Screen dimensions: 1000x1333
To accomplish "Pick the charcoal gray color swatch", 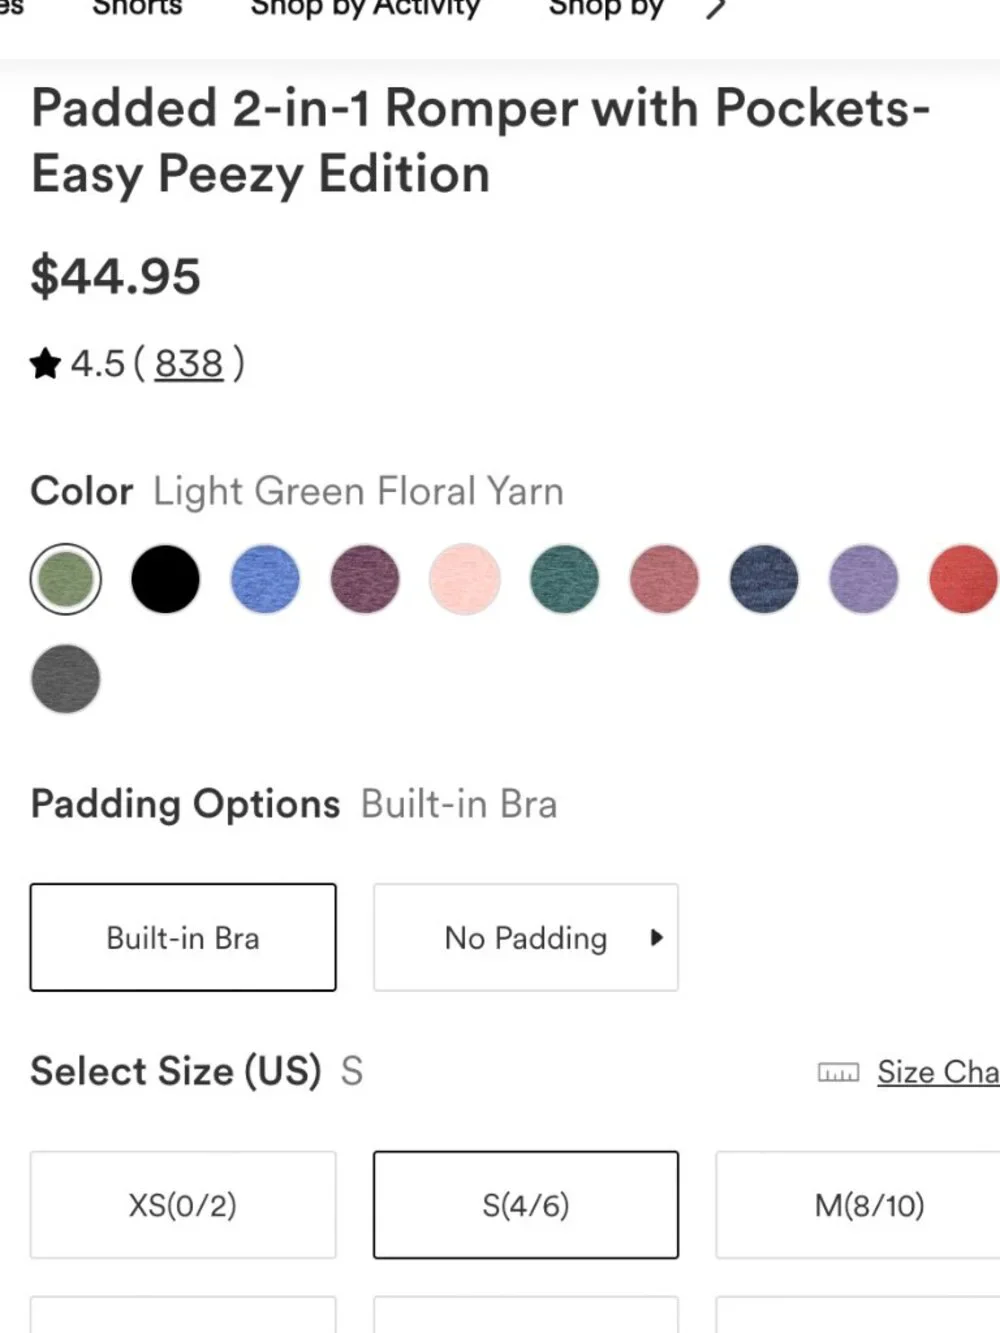I will (x=66, y=679).
